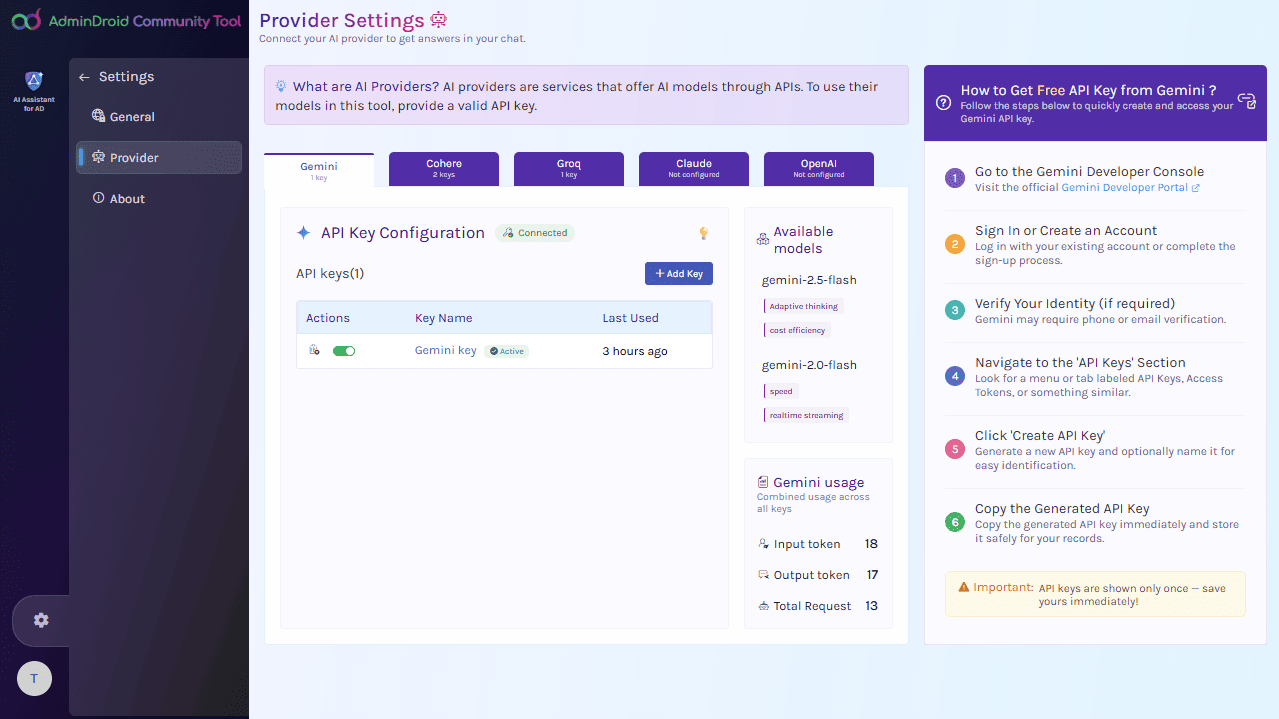Click the user avatar labeled T
The height and width of the screenshot is (719, 1279).
(34, 679)
